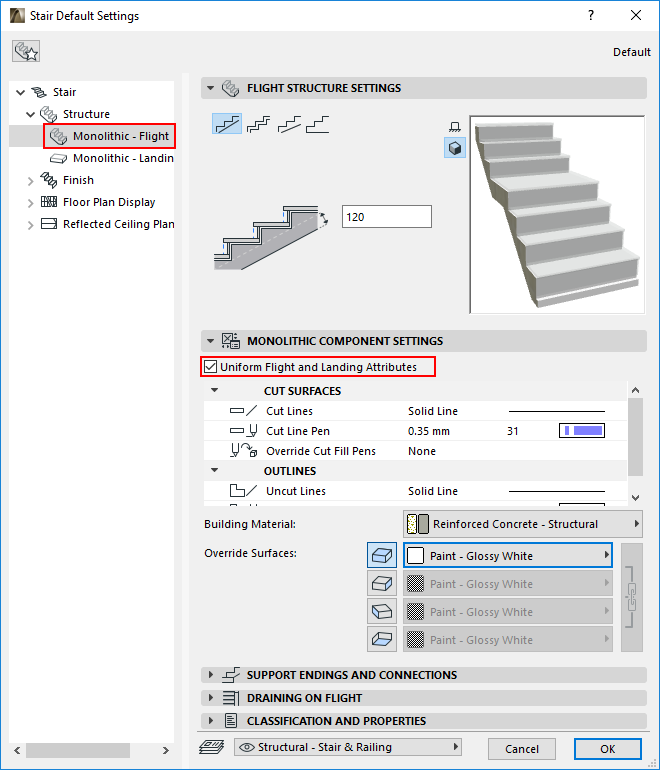The width and height of the screenshot is (660, 770).
Task: Click the Flight Structure Settings panel icon
Action: [230, 88]
